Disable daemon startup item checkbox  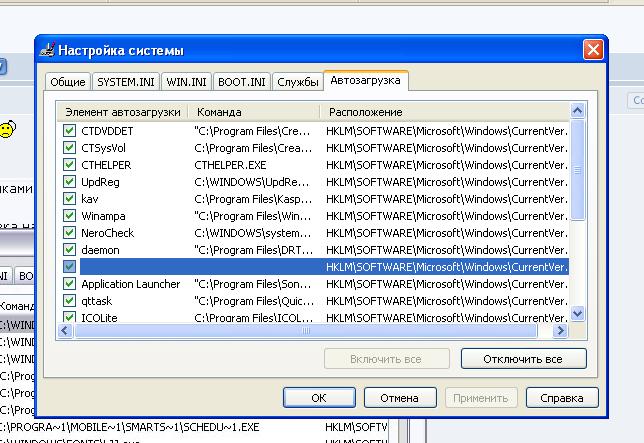69,250
